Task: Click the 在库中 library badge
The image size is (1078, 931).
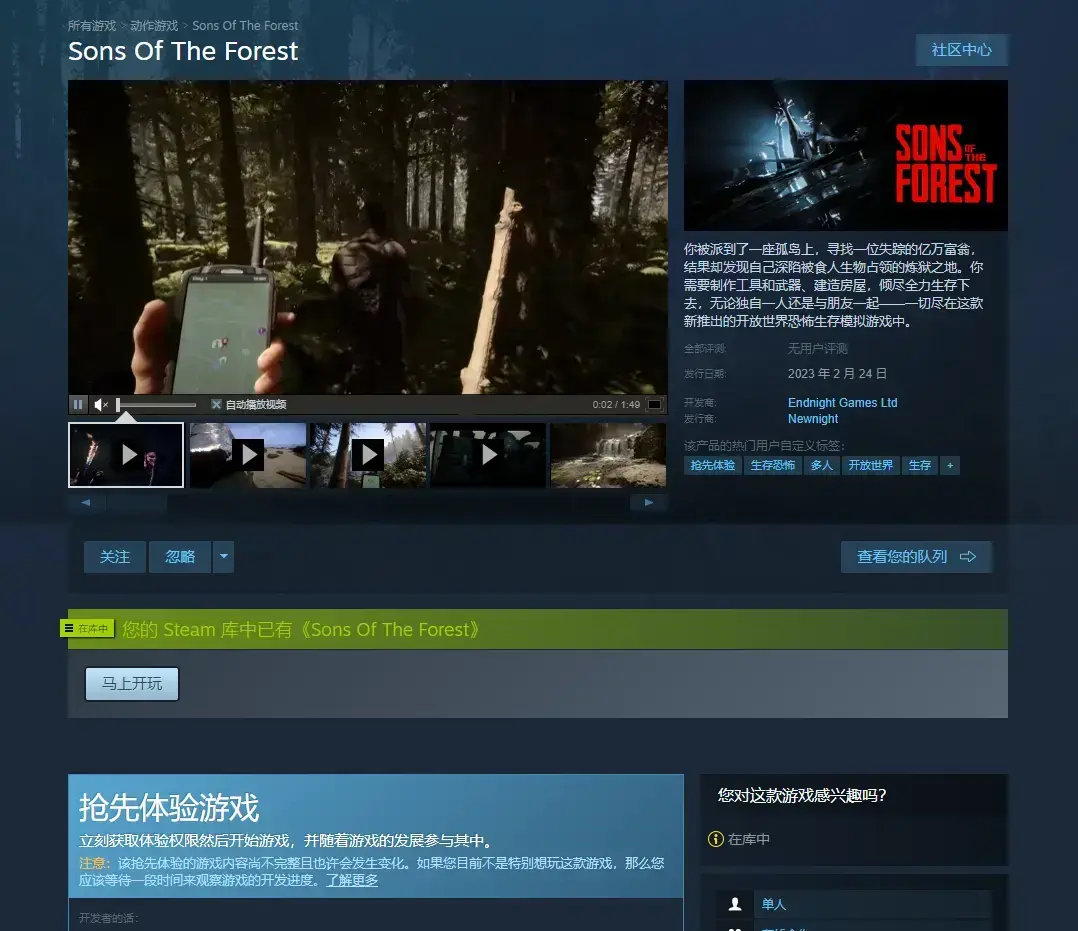Action: point(87,628)
